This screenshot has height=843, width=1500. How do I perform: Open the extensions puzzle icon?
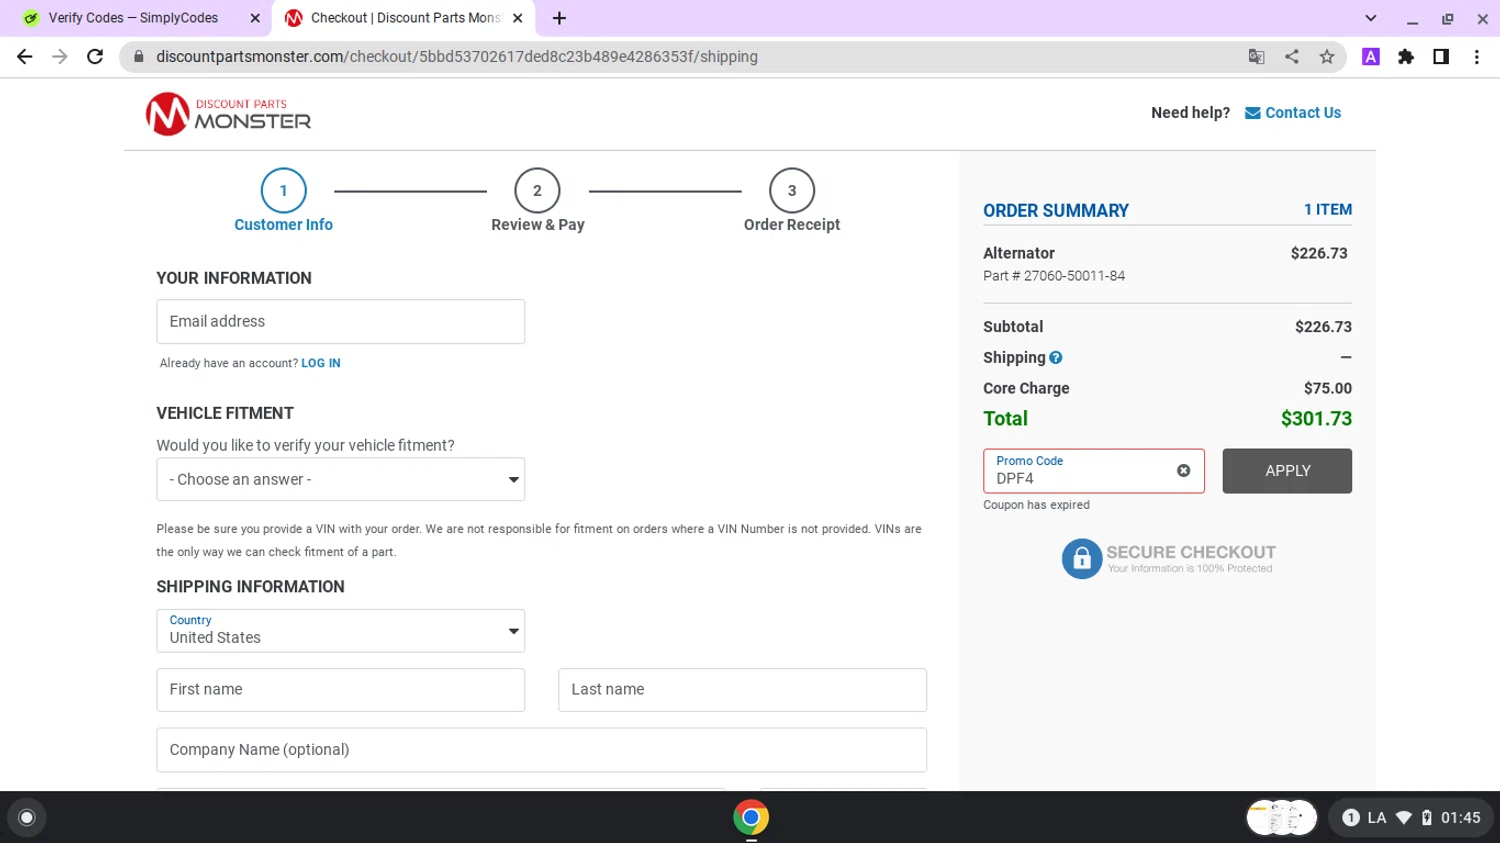[x=1406, y=57]
